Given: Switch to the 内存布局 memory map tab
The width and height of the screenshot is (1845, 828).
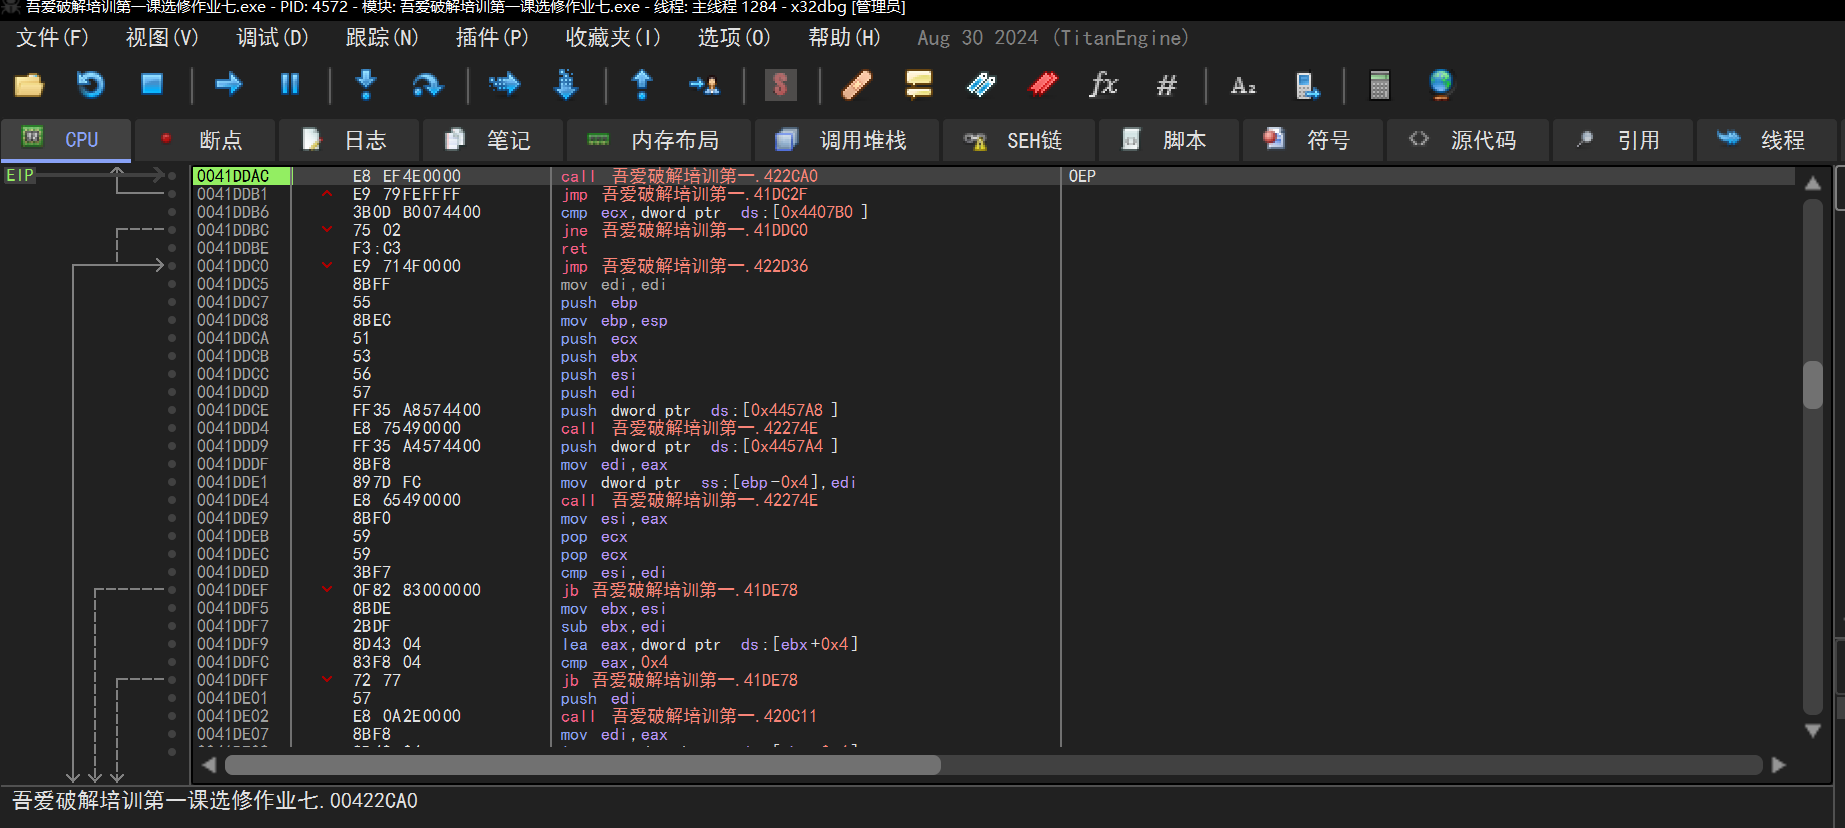Looking at the screenshot, I should [x=659, y=140].
